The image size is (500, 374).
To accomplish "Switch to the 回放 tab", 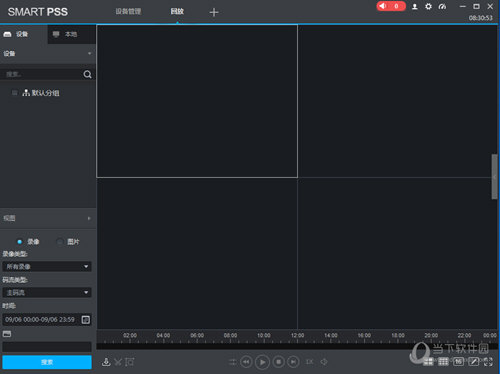I will pyautogui.click(x=177, y=11).
